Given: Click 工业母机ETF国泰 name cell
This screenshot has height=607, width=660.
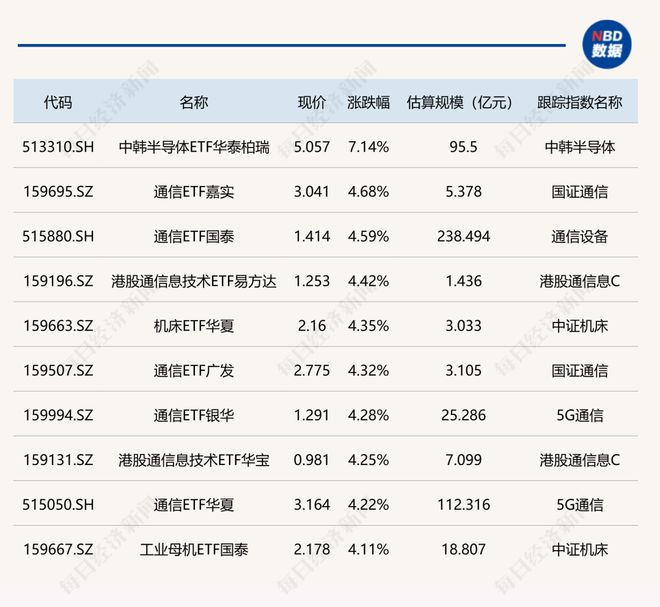Looking at the screenshot, I should click(x=194, y=550).
